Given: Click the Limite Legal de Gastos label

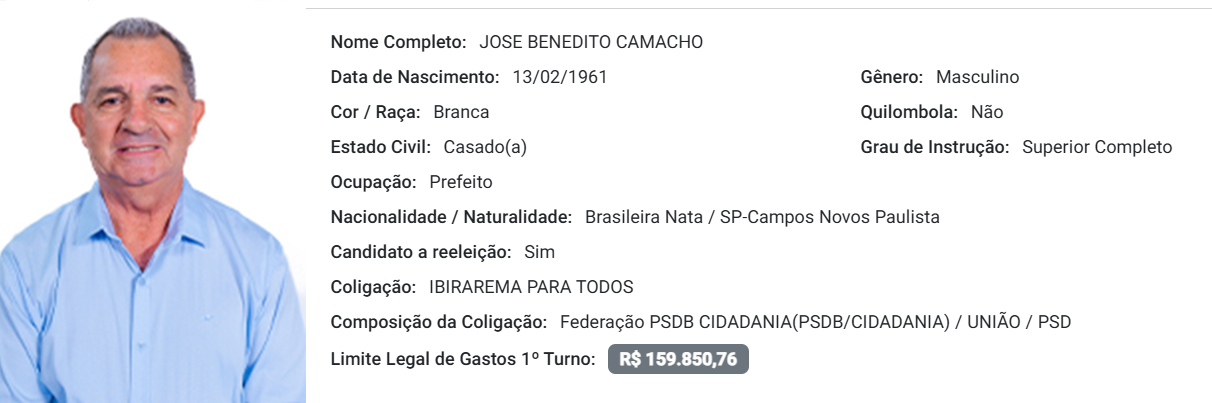Looking at the screenshot, I should click(463, 358).
